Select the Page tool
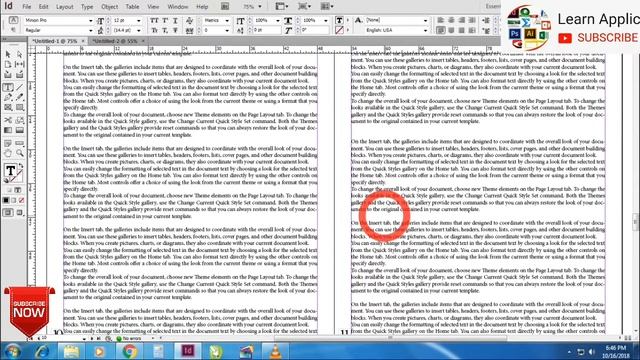 point(8,64)
